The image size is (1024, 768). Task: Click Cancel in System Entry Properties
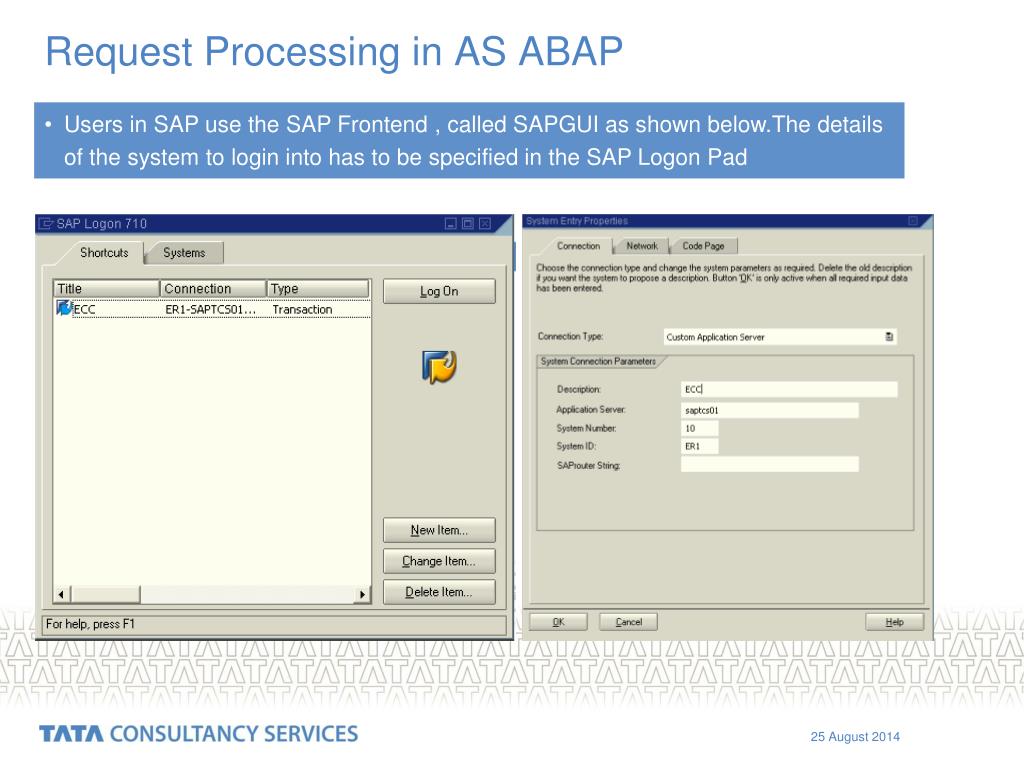click(x=628, y=622)
